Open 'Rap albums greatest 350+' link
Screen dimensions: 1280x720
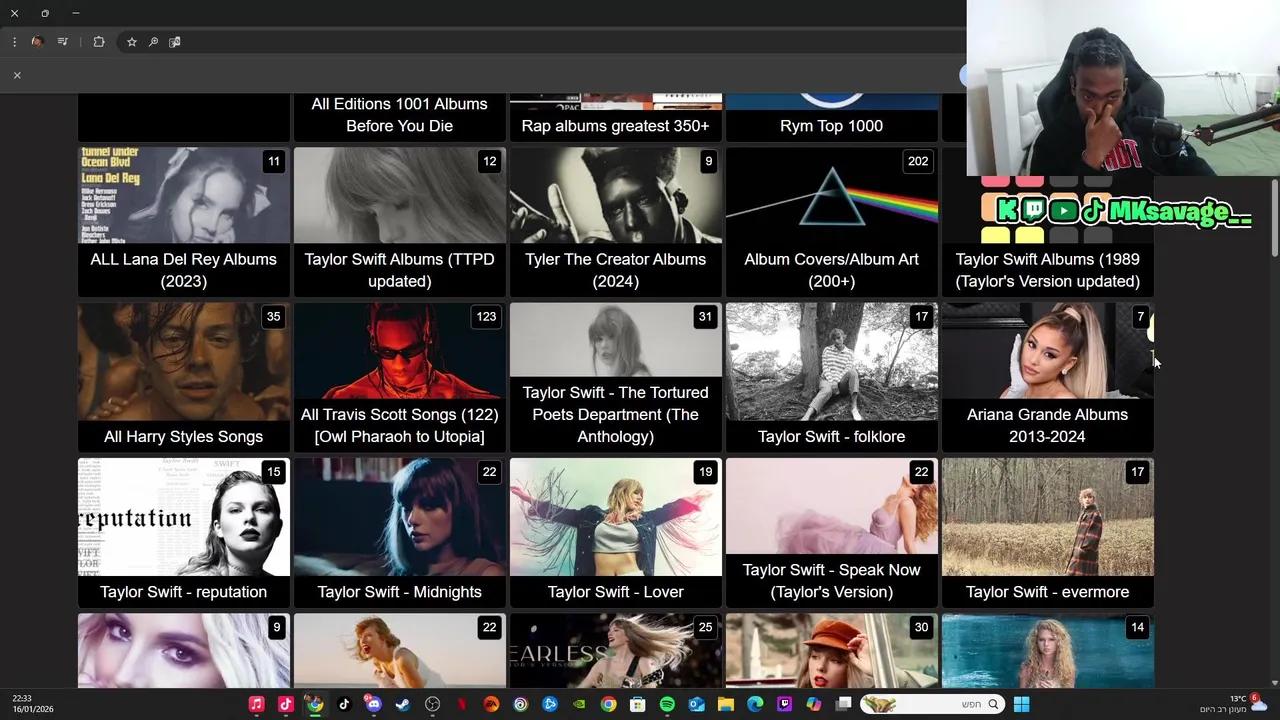[615, 126]
